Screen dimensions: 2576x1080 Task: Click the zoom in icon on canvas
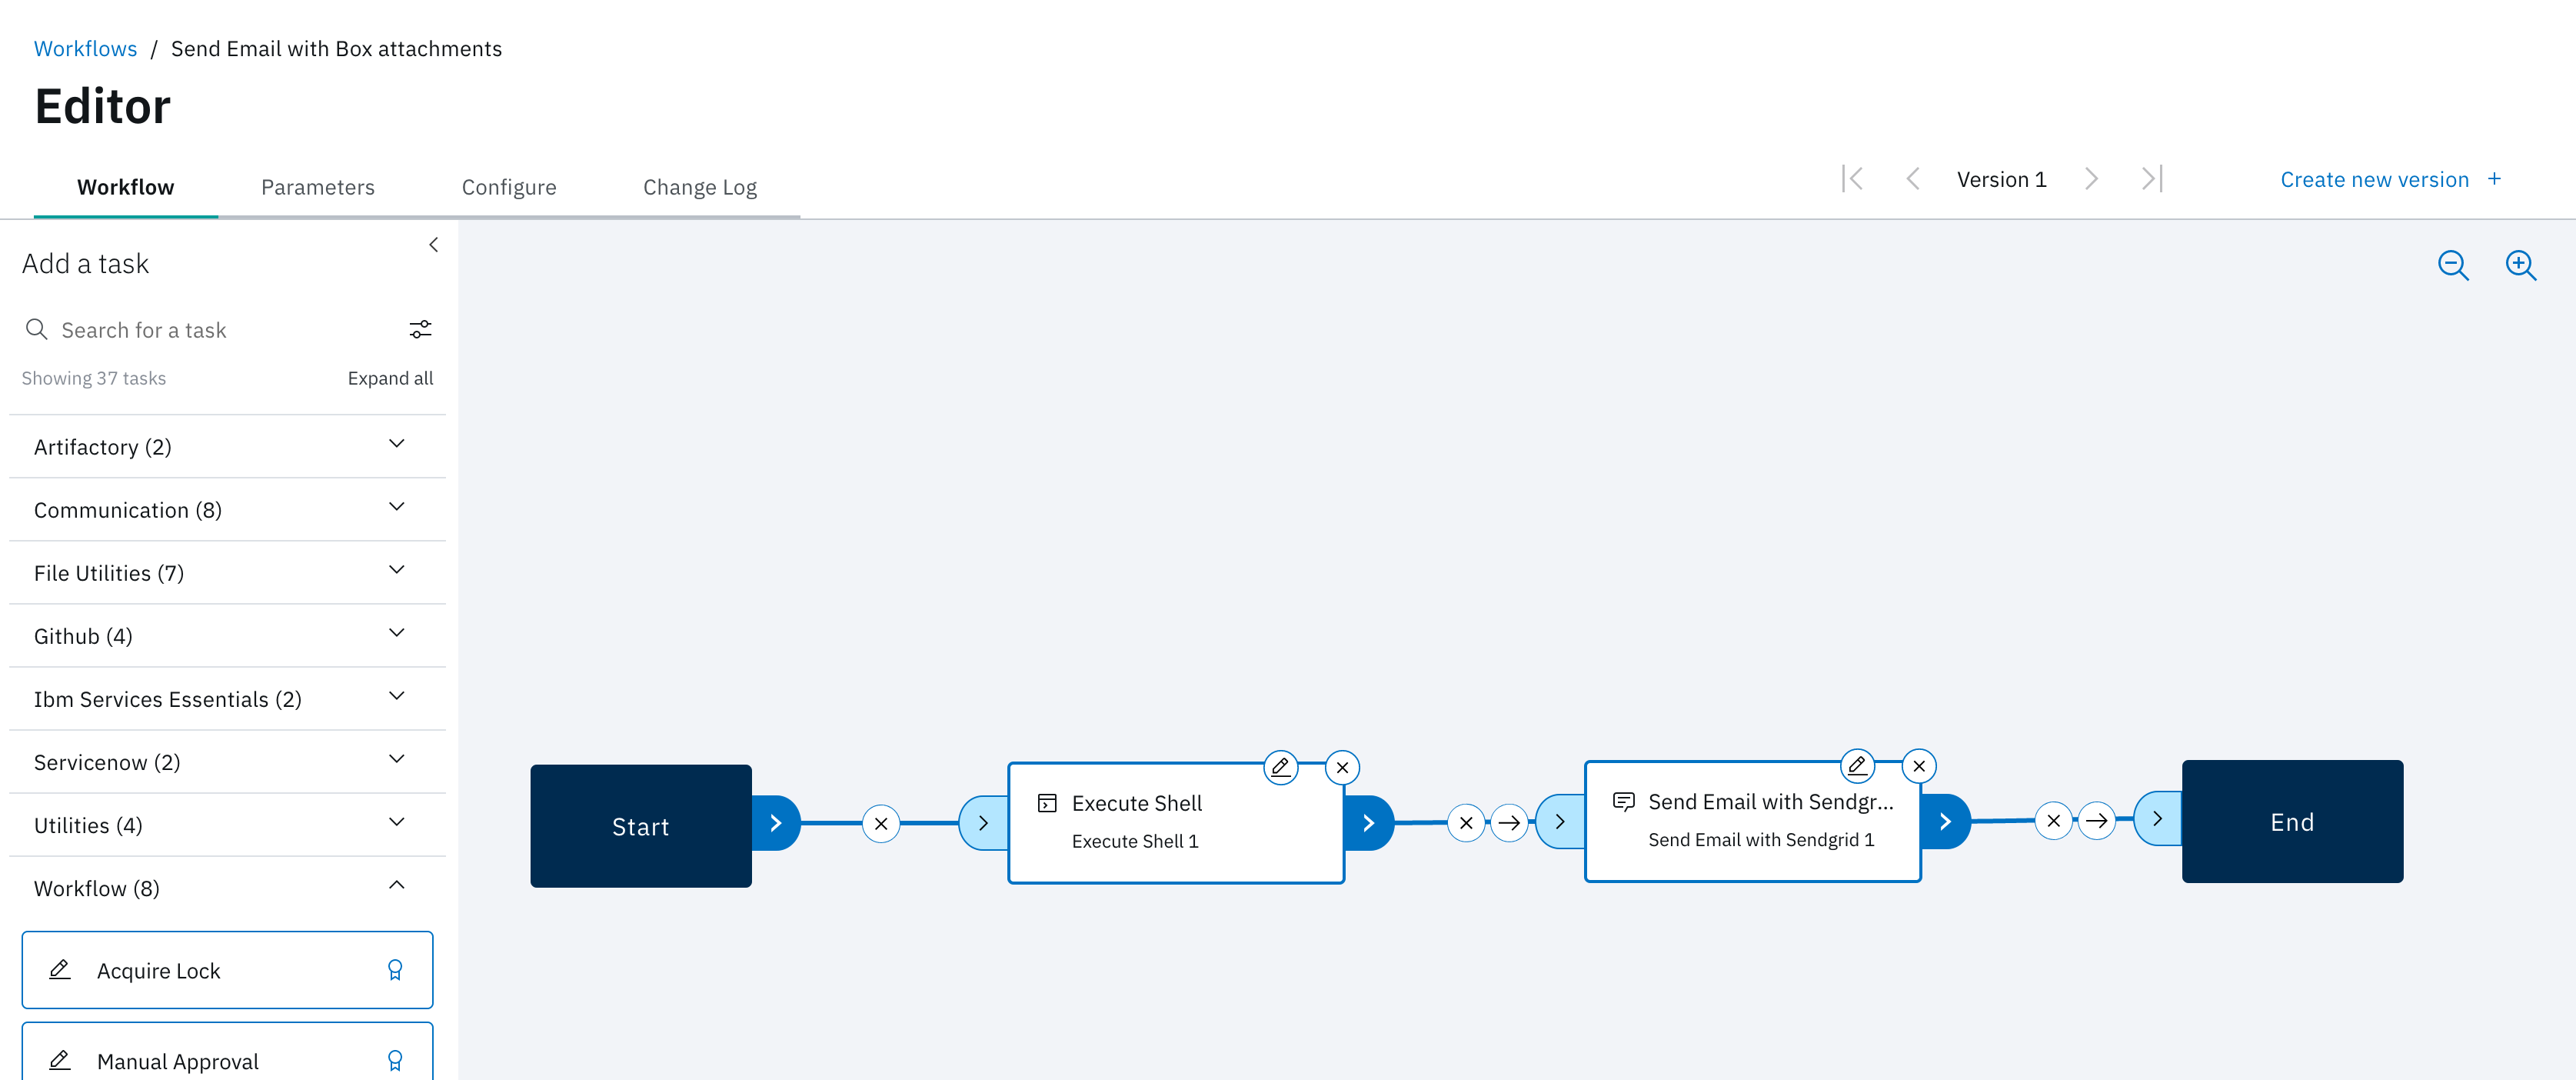(x=2524, y=265)
